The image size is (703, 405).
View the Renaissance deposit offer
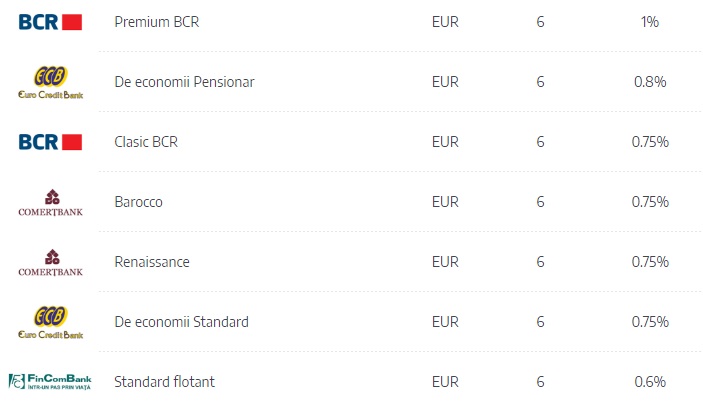pyautogui.click(x=152, y=262)
